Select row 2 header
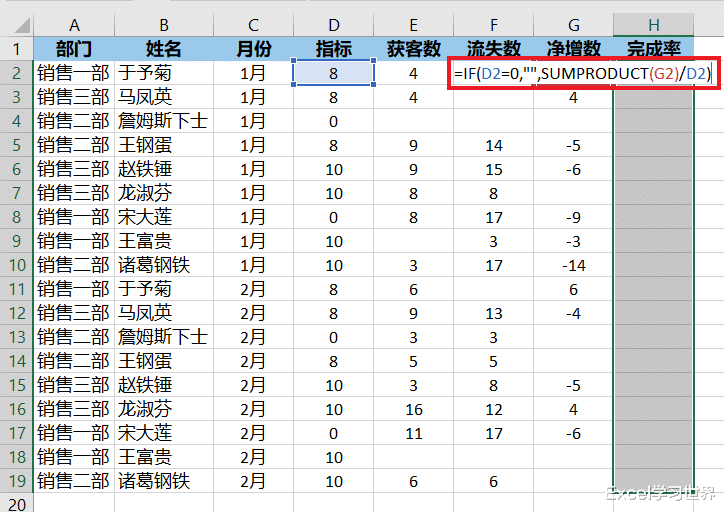This screenshot has height=512, width=724. click(x=17, y=73)
